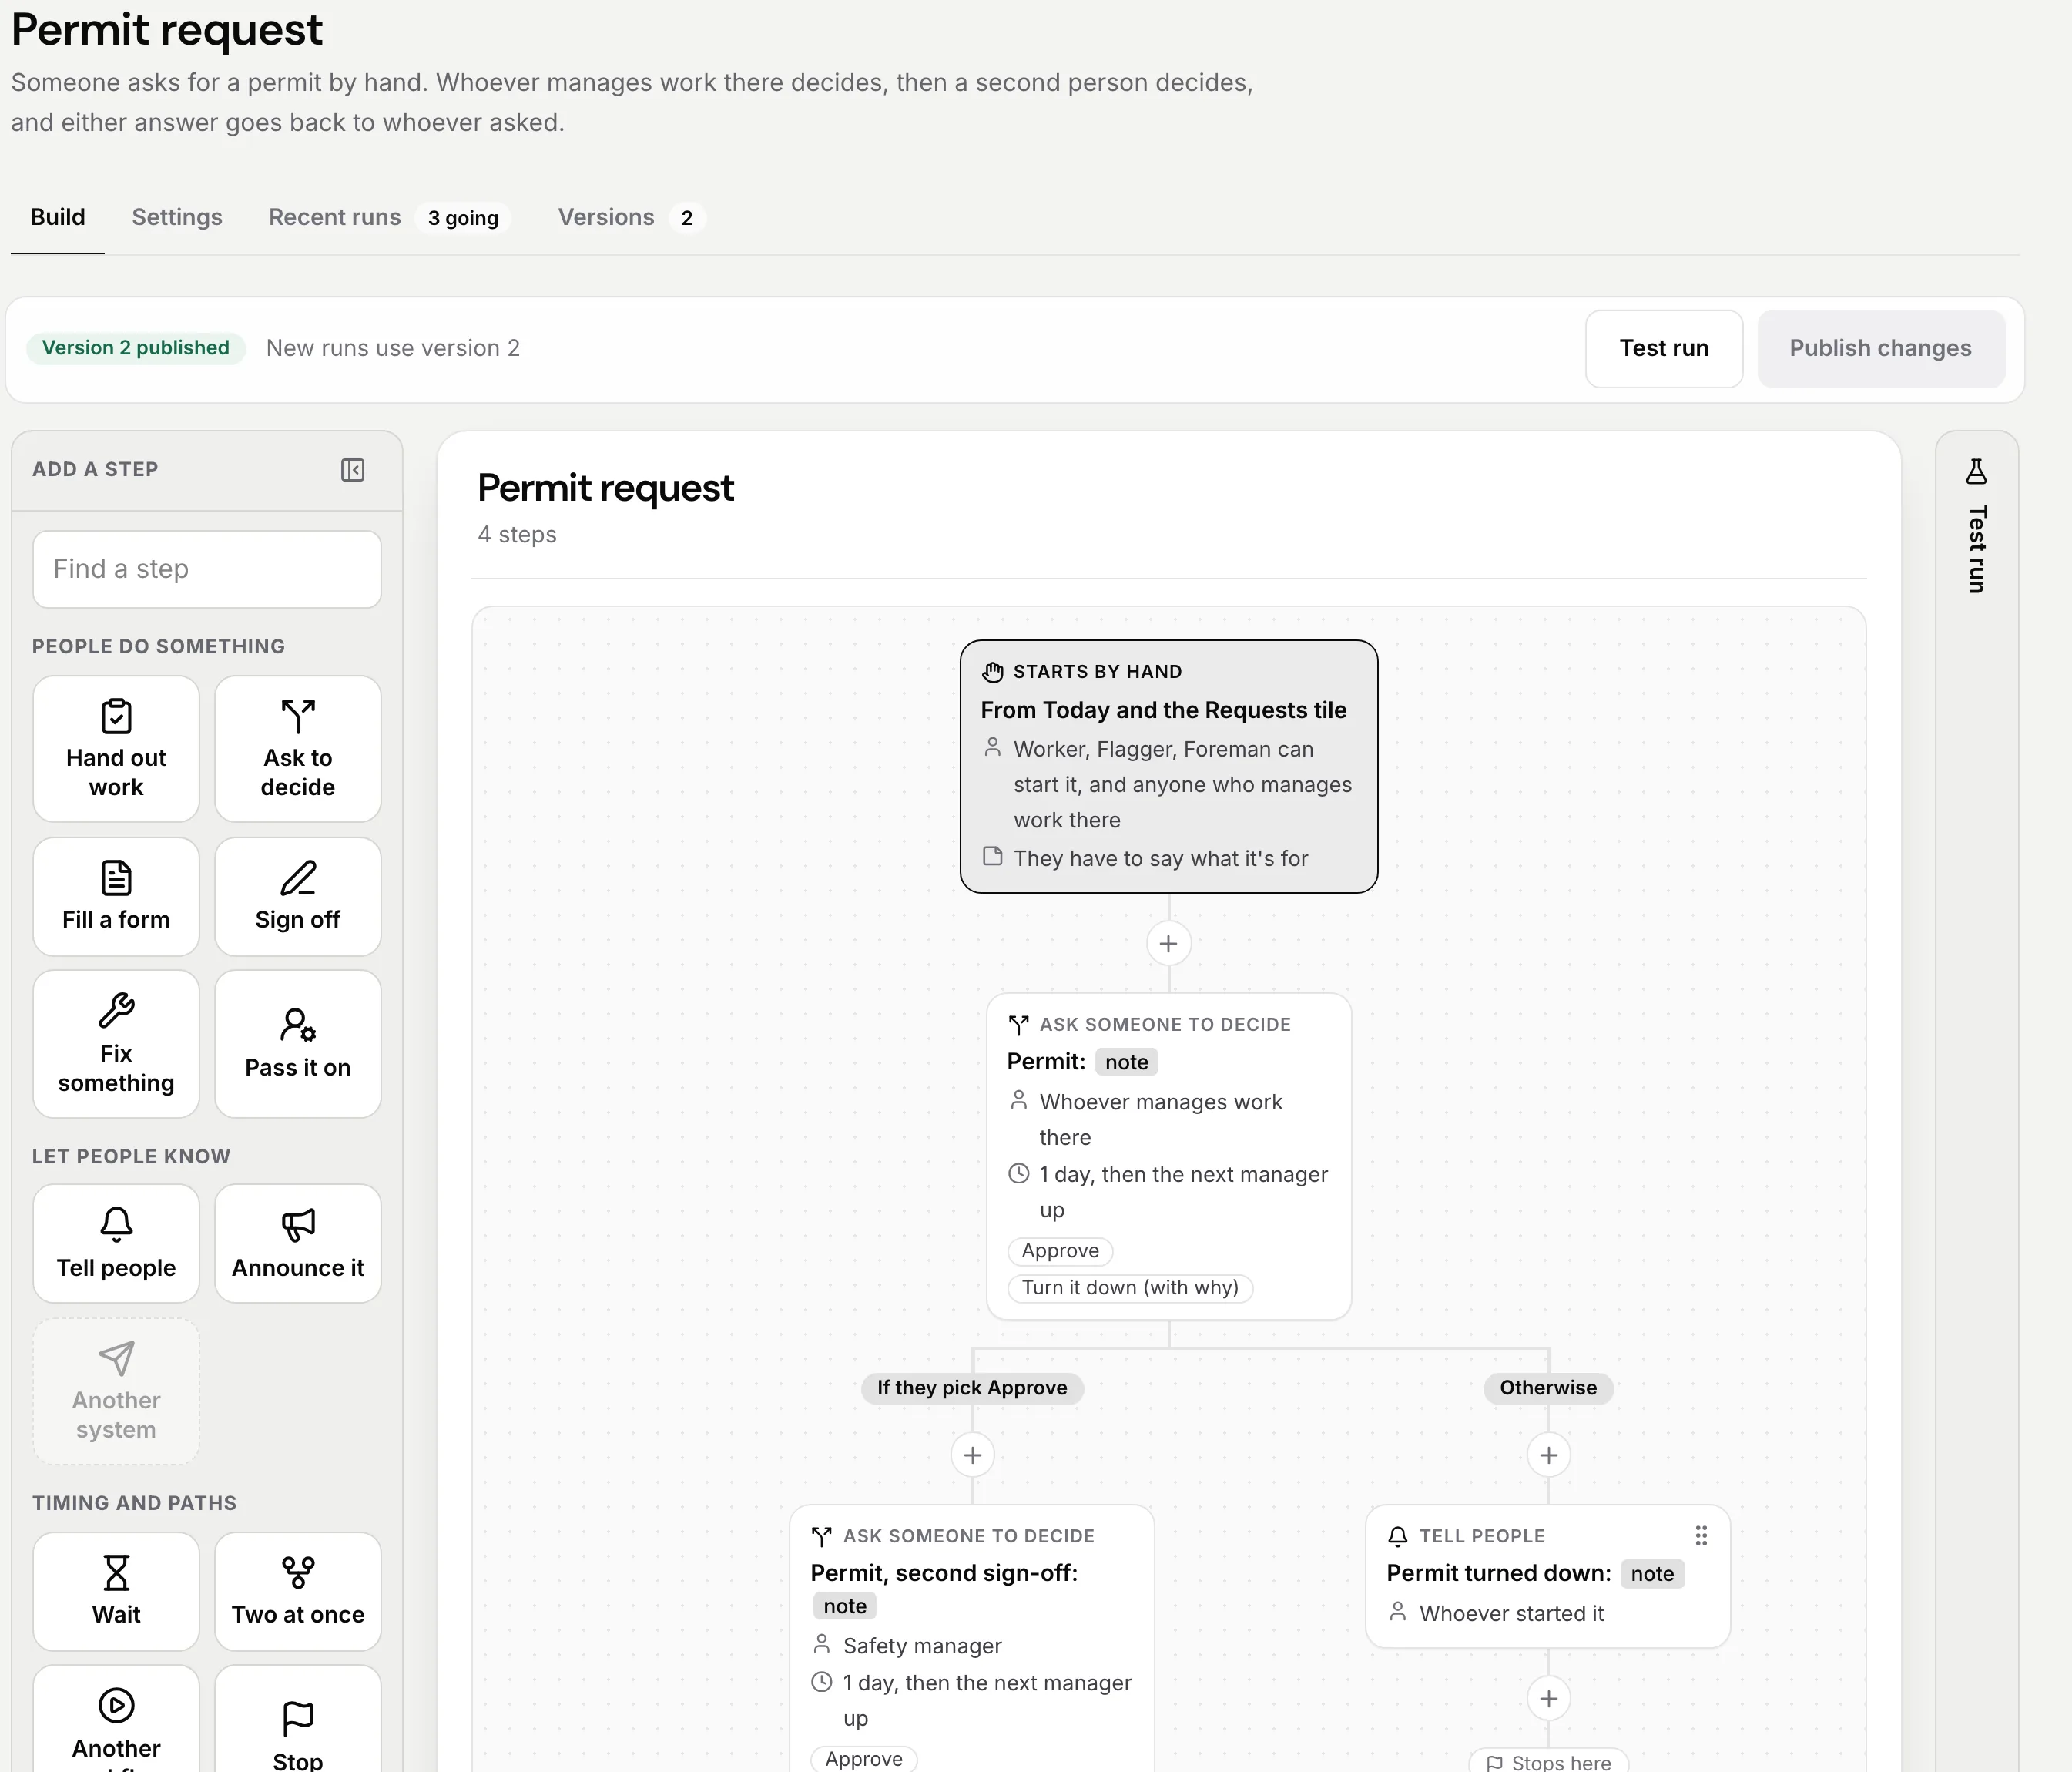Select the Permit: note decision card

click(x=1169, y=1156)
